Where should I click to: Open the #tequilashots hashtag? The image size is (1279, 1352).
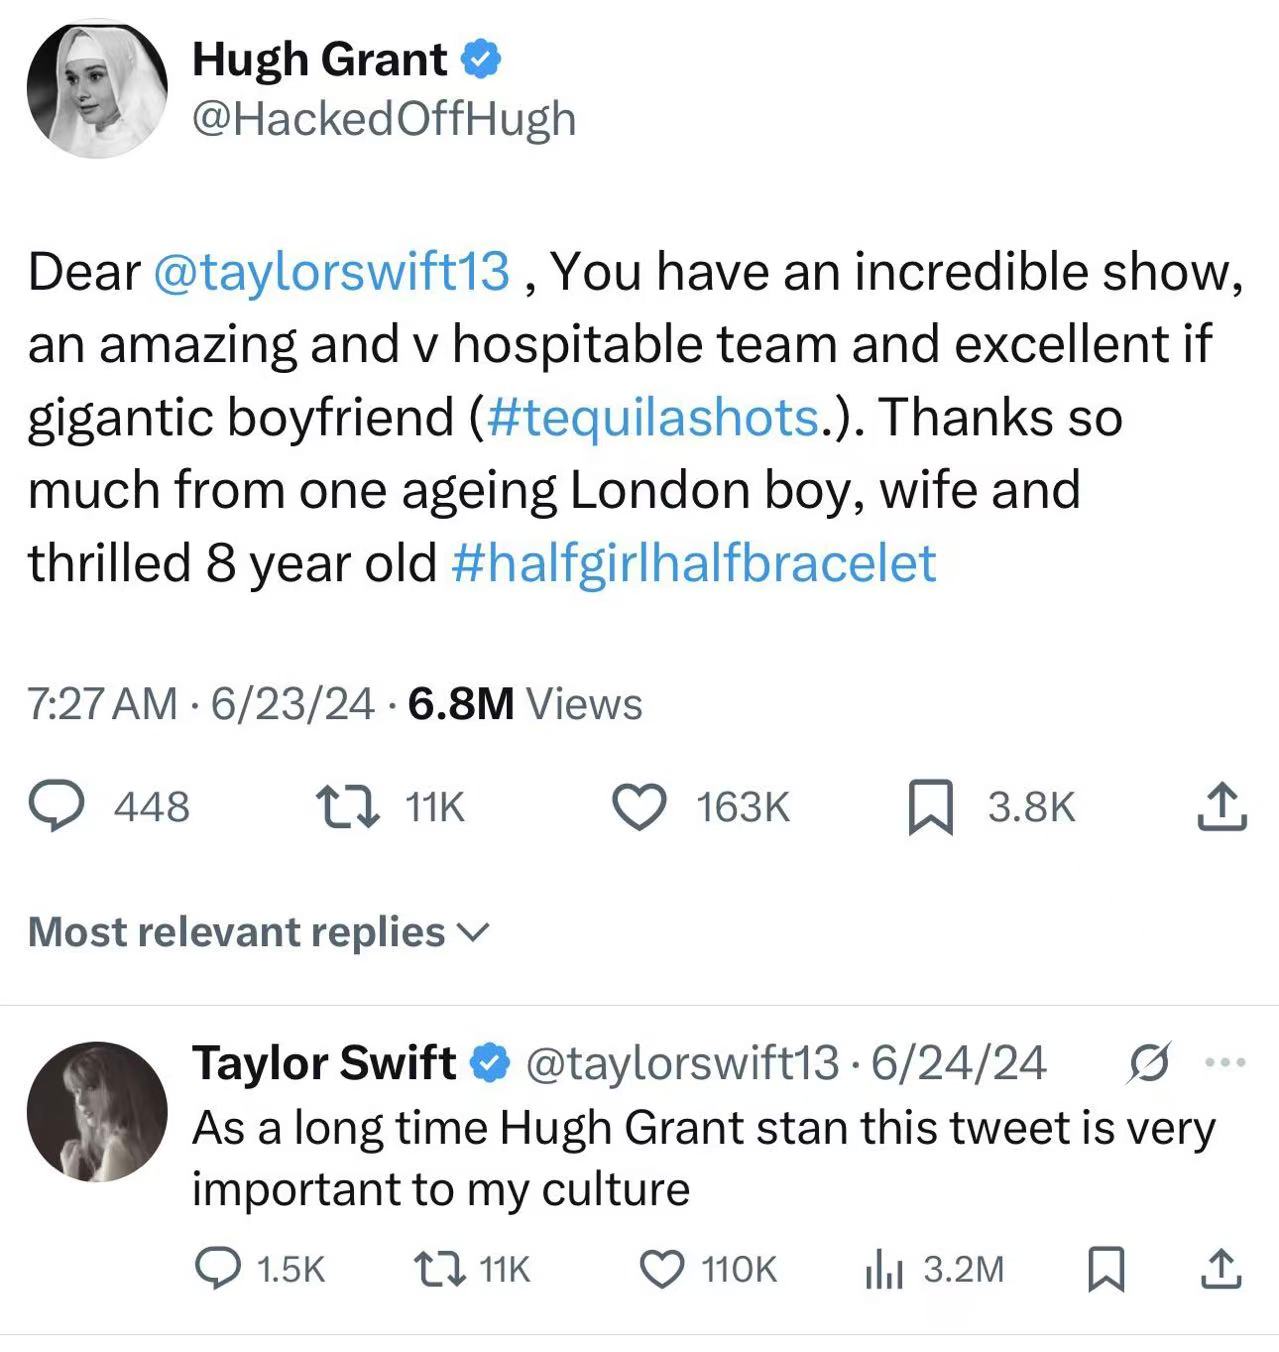654,417
